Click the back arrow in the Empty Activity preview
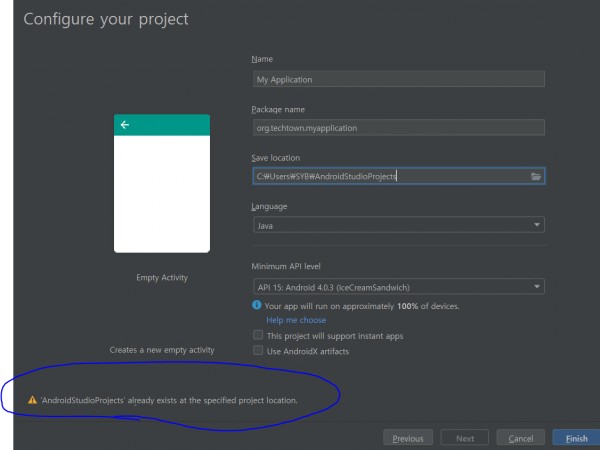Screen dimensions: 600x450 [x=125, y=125]
